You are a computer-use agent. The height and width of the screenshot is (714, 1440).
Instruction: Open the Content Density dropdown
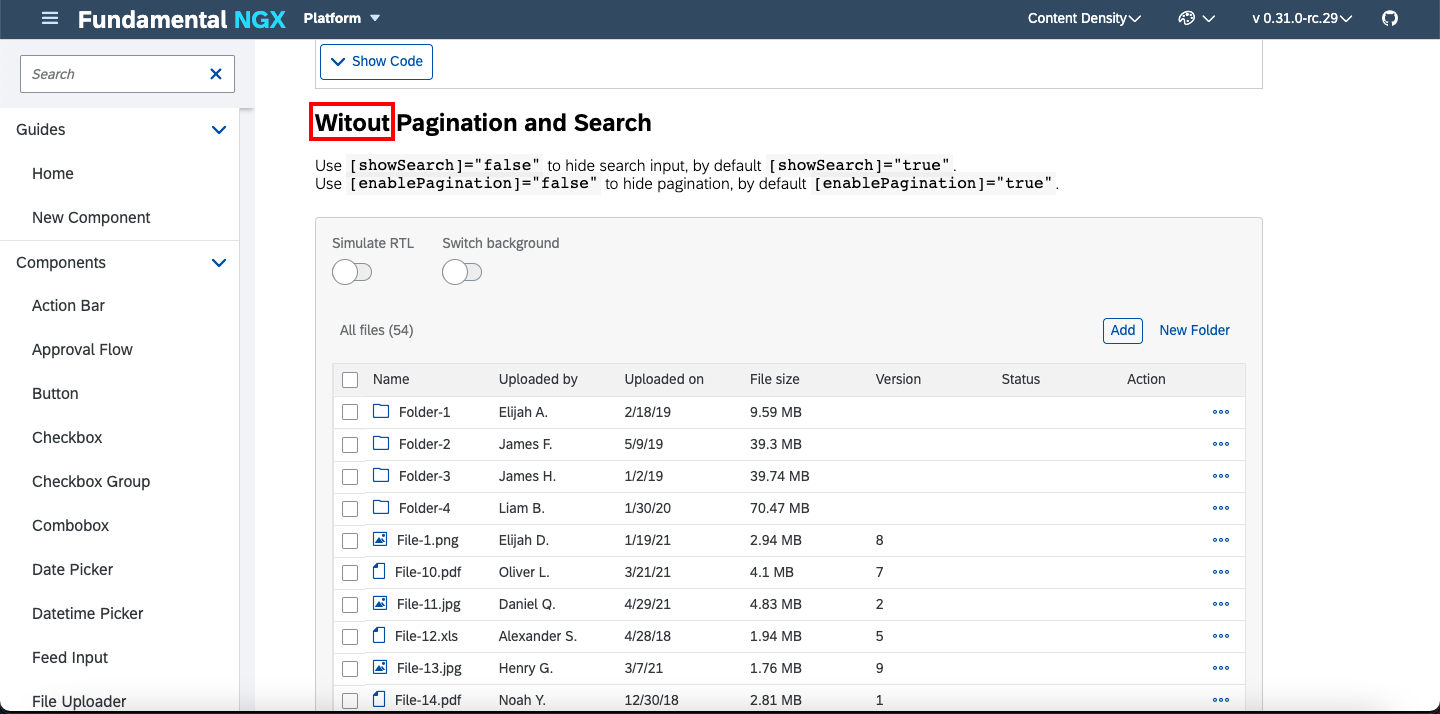click(x=1084, y=18)
